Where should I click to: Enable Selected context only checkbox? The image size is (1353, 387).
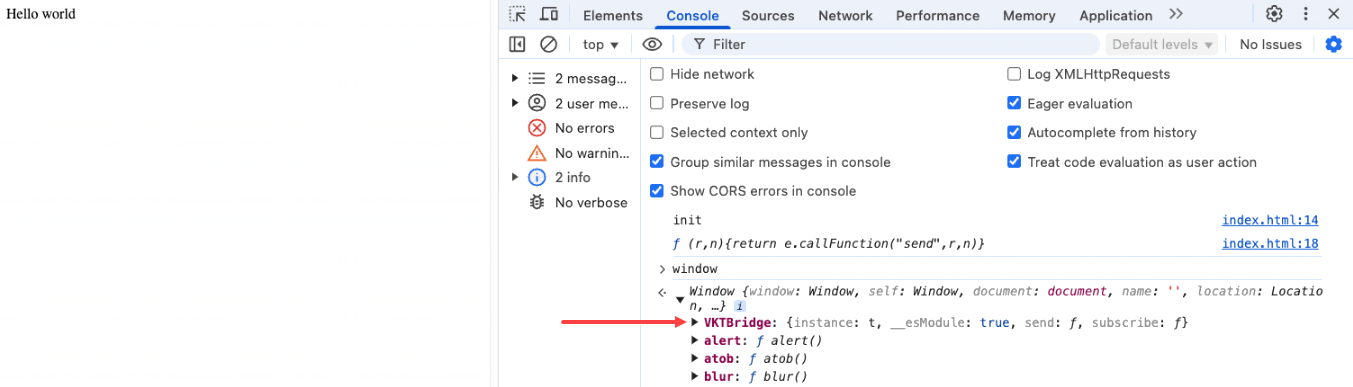657,132
